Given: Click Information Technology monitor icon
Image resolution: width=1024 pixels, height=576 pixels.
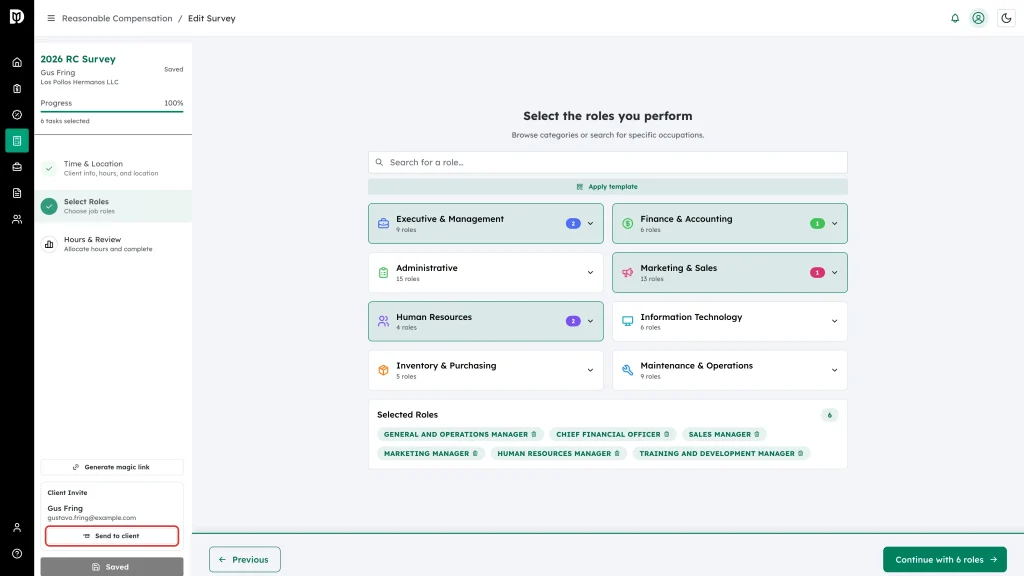Looking at the screenshot, I should 628,321.
